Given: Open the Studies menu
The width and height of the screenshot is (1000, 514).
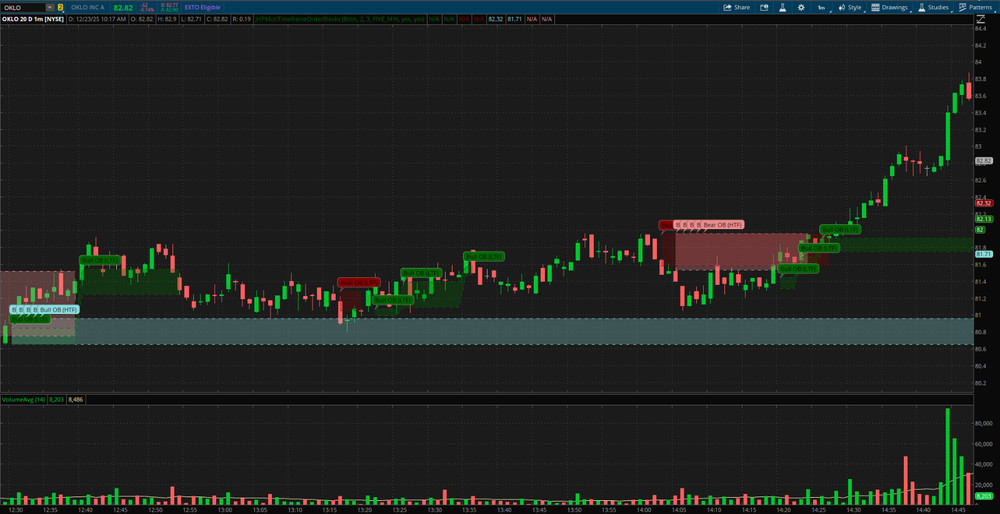Looking at the screenshot, I should [934, 7].
